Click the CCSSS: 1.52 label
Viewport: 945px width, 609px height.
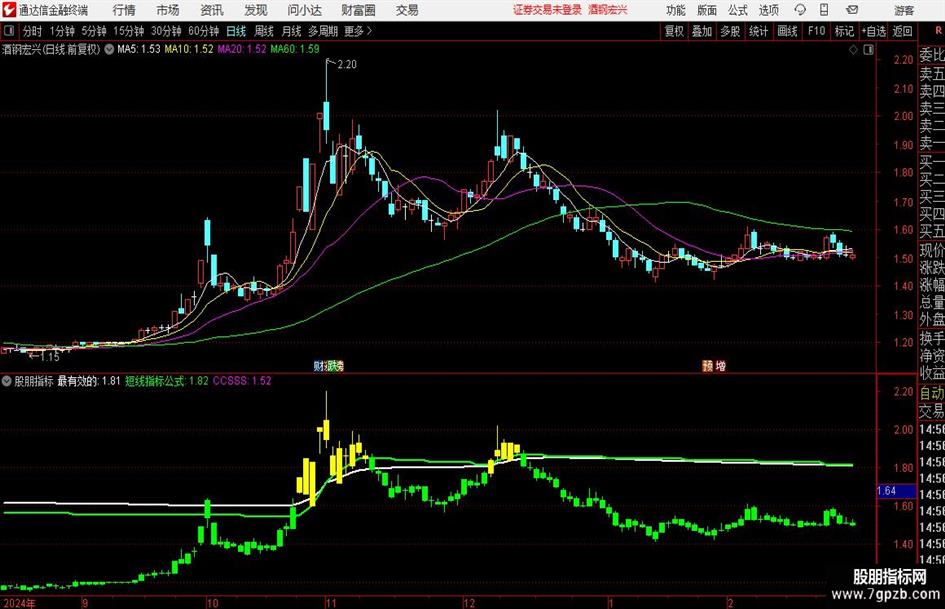(x=242, y=381)
